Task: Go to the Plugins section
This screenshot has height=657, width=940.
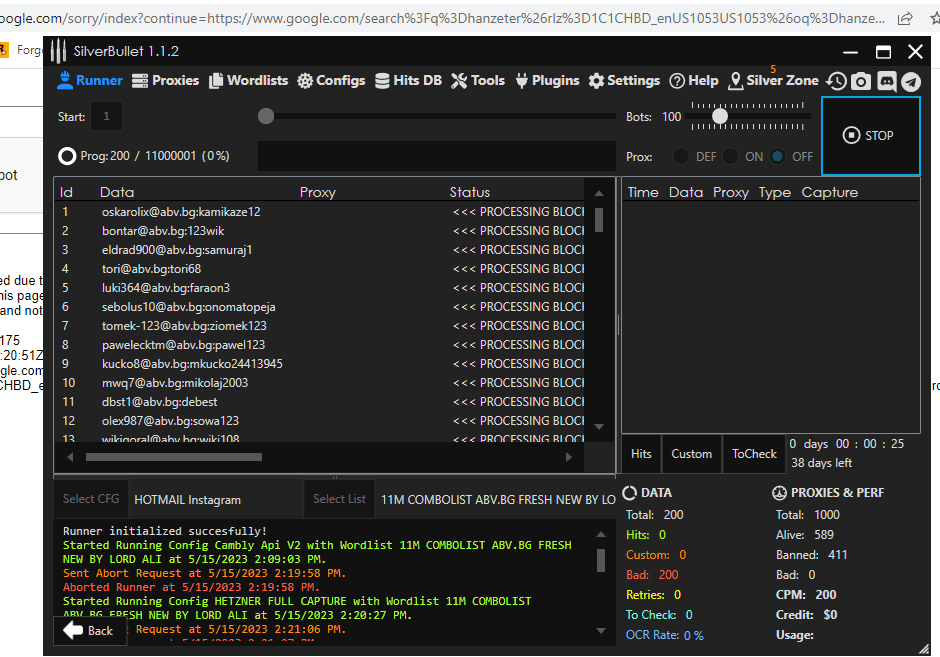Action: pyautogui.click(x=546, y=81)
